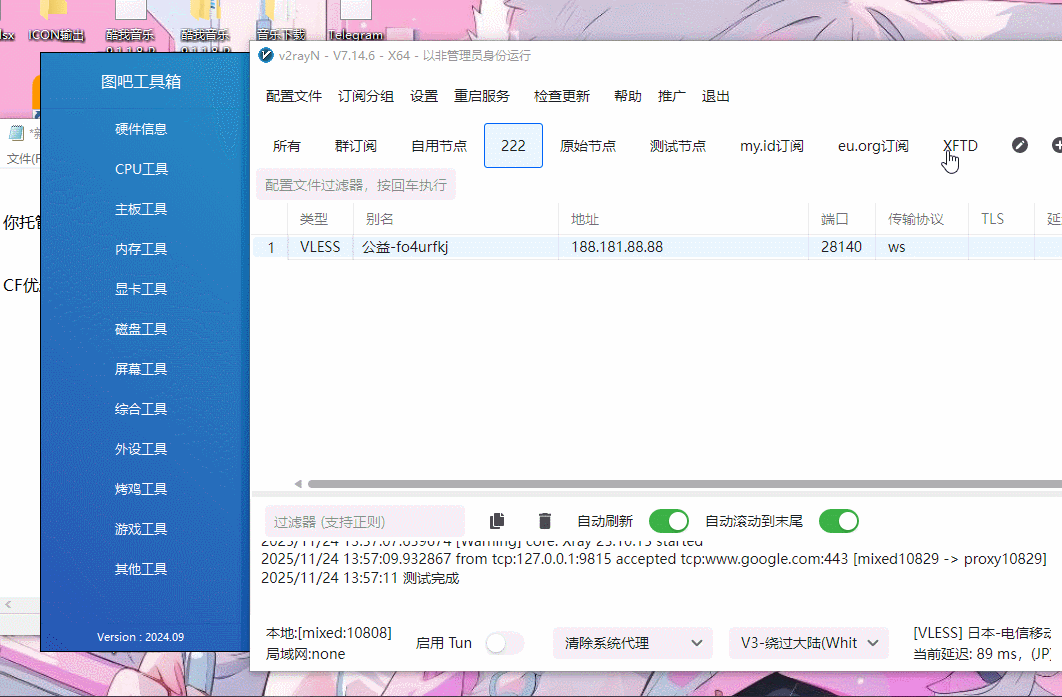Open the Telegram desktop shortcut
Image resolution: width=1062 pixels, height=697 pixels.
pos(356,24)
